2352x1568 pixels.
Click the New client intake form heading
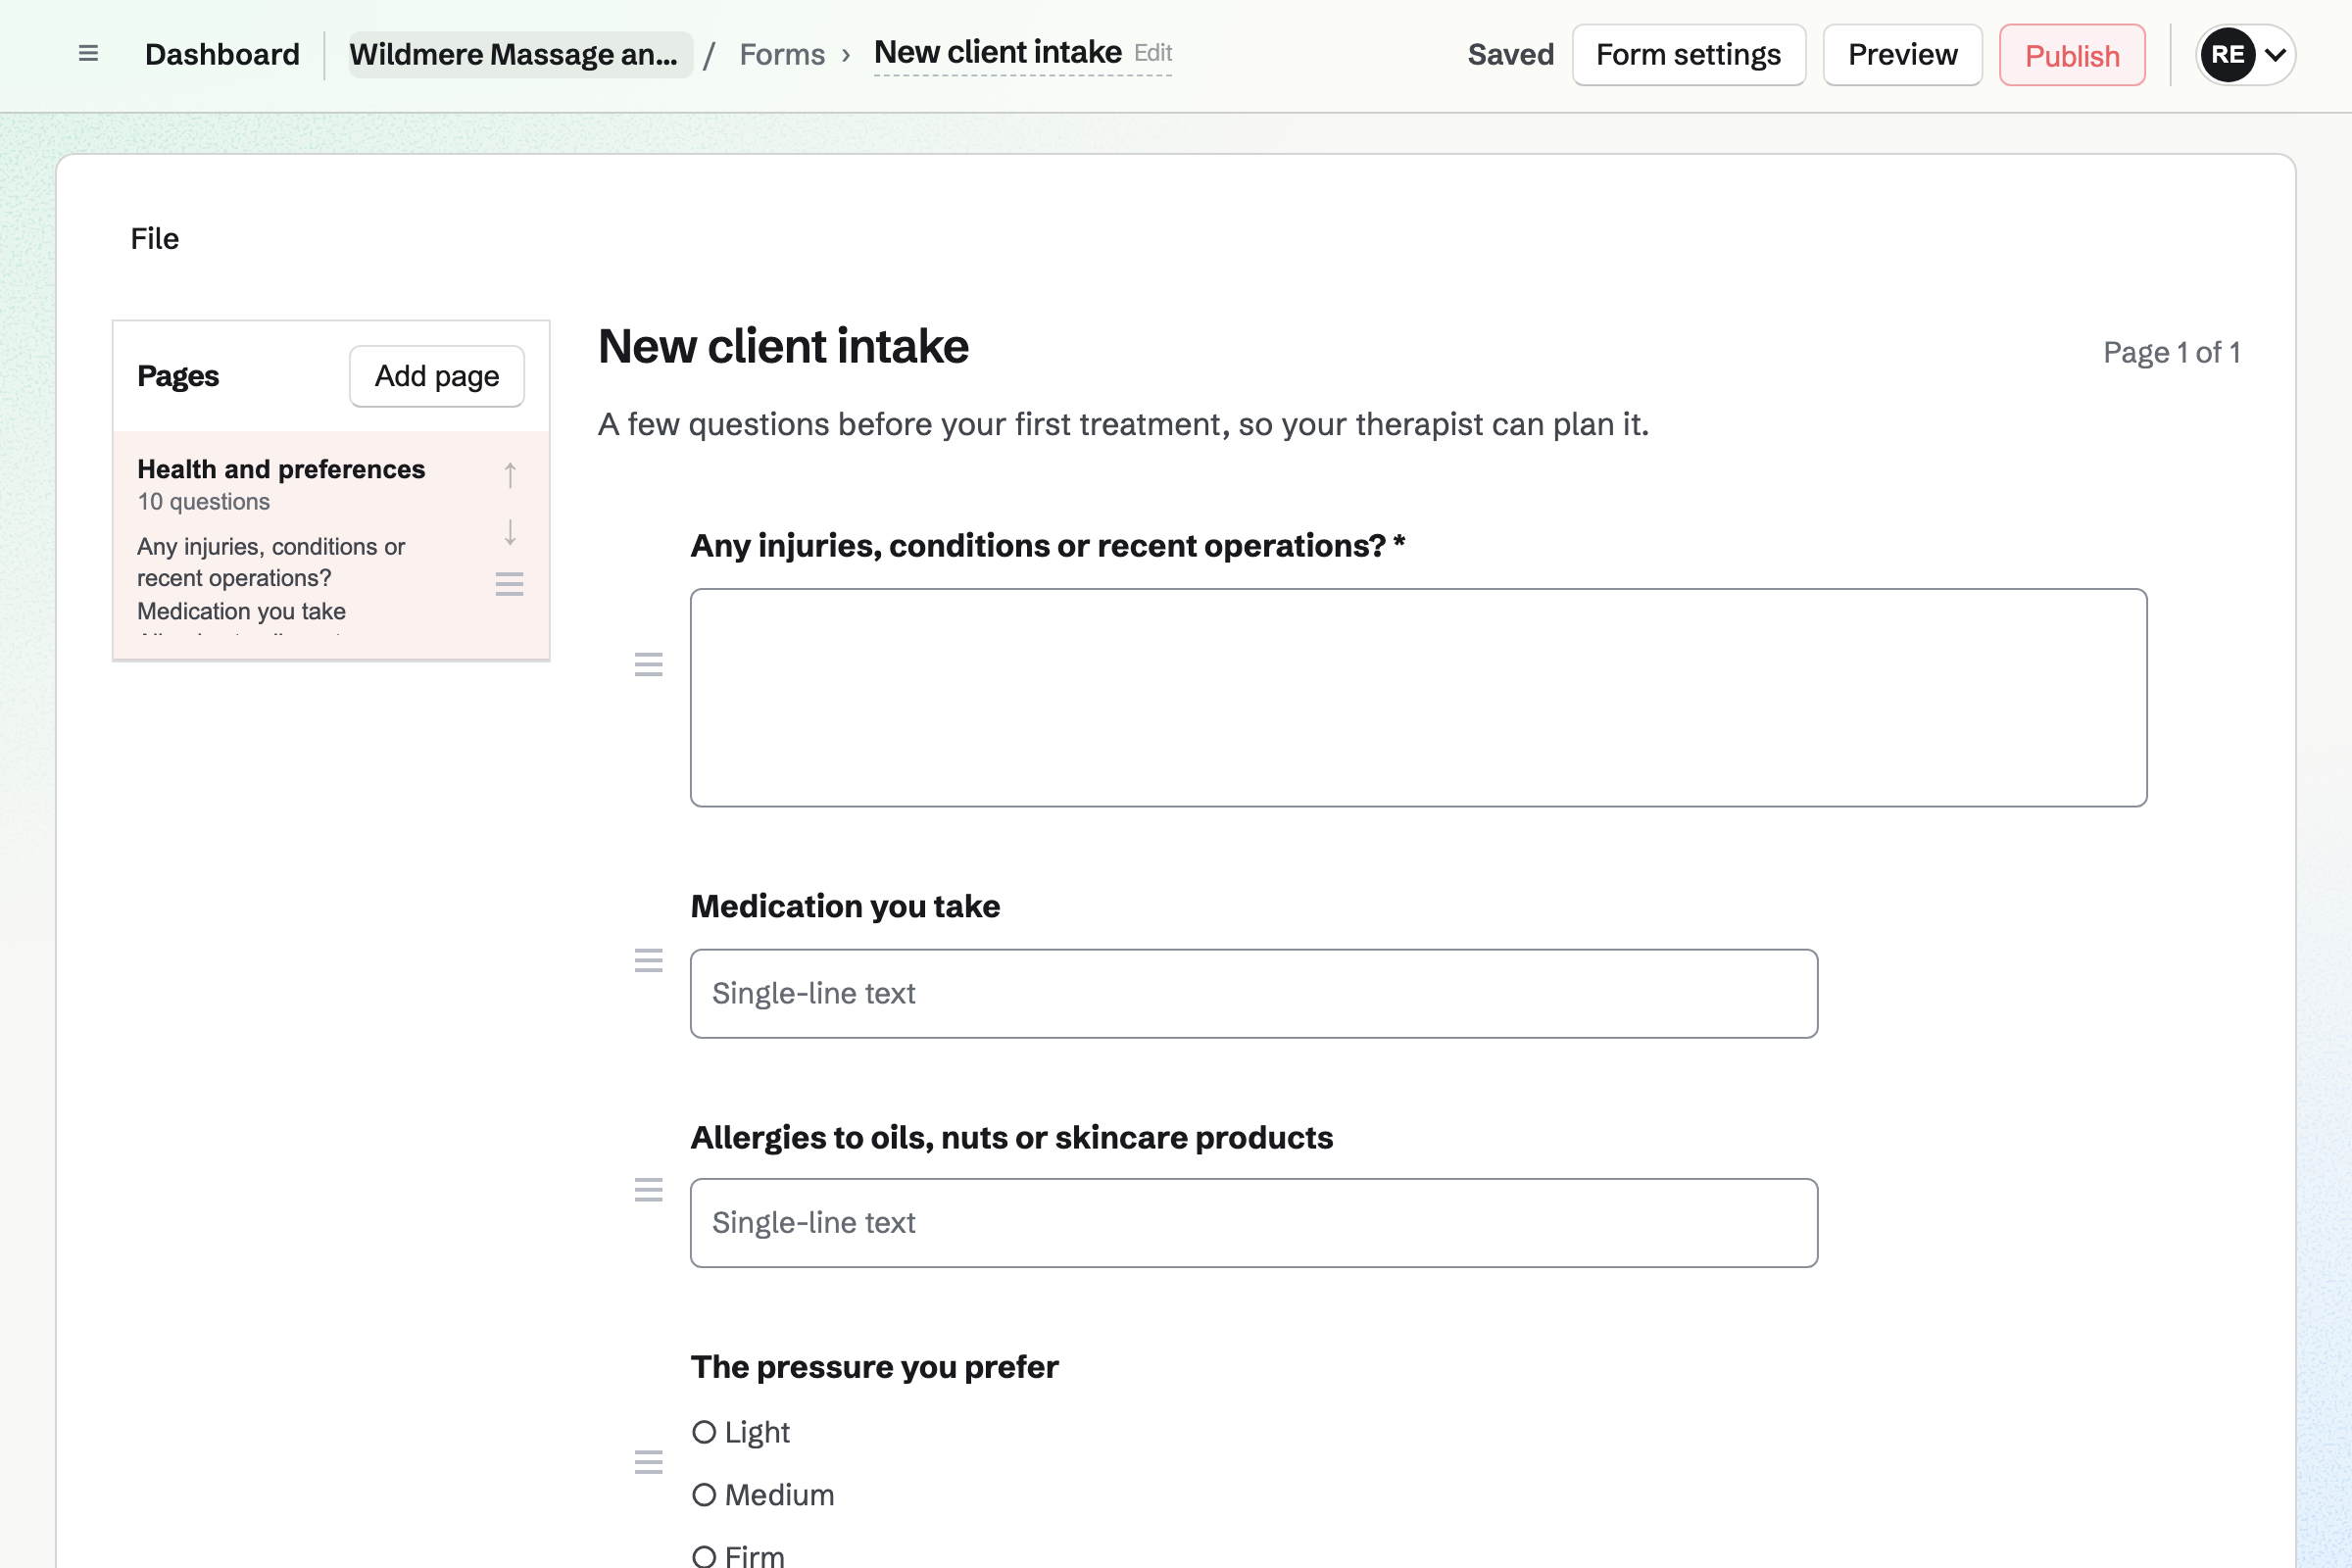[783, 347]
